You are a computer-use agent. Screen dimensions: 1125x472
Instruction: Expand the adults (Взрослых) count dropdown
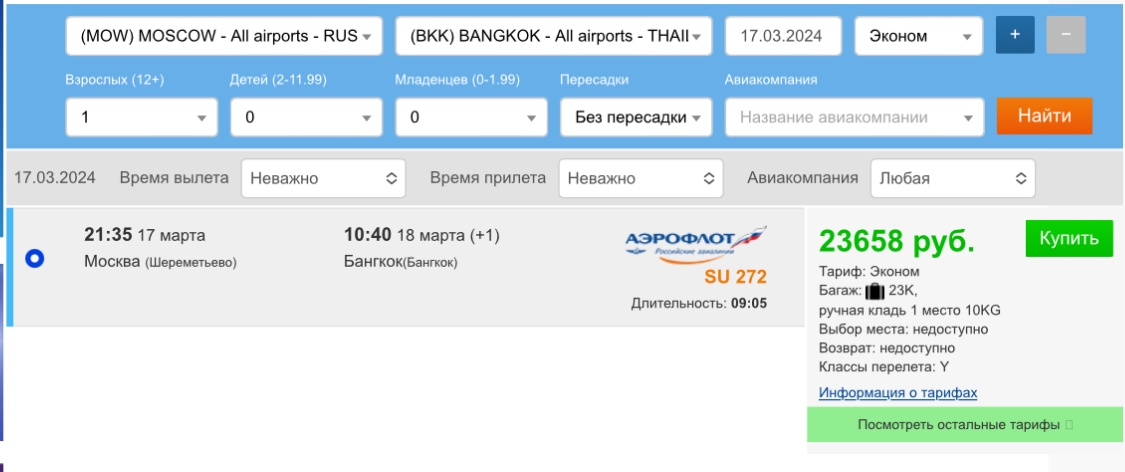point(142,117)
